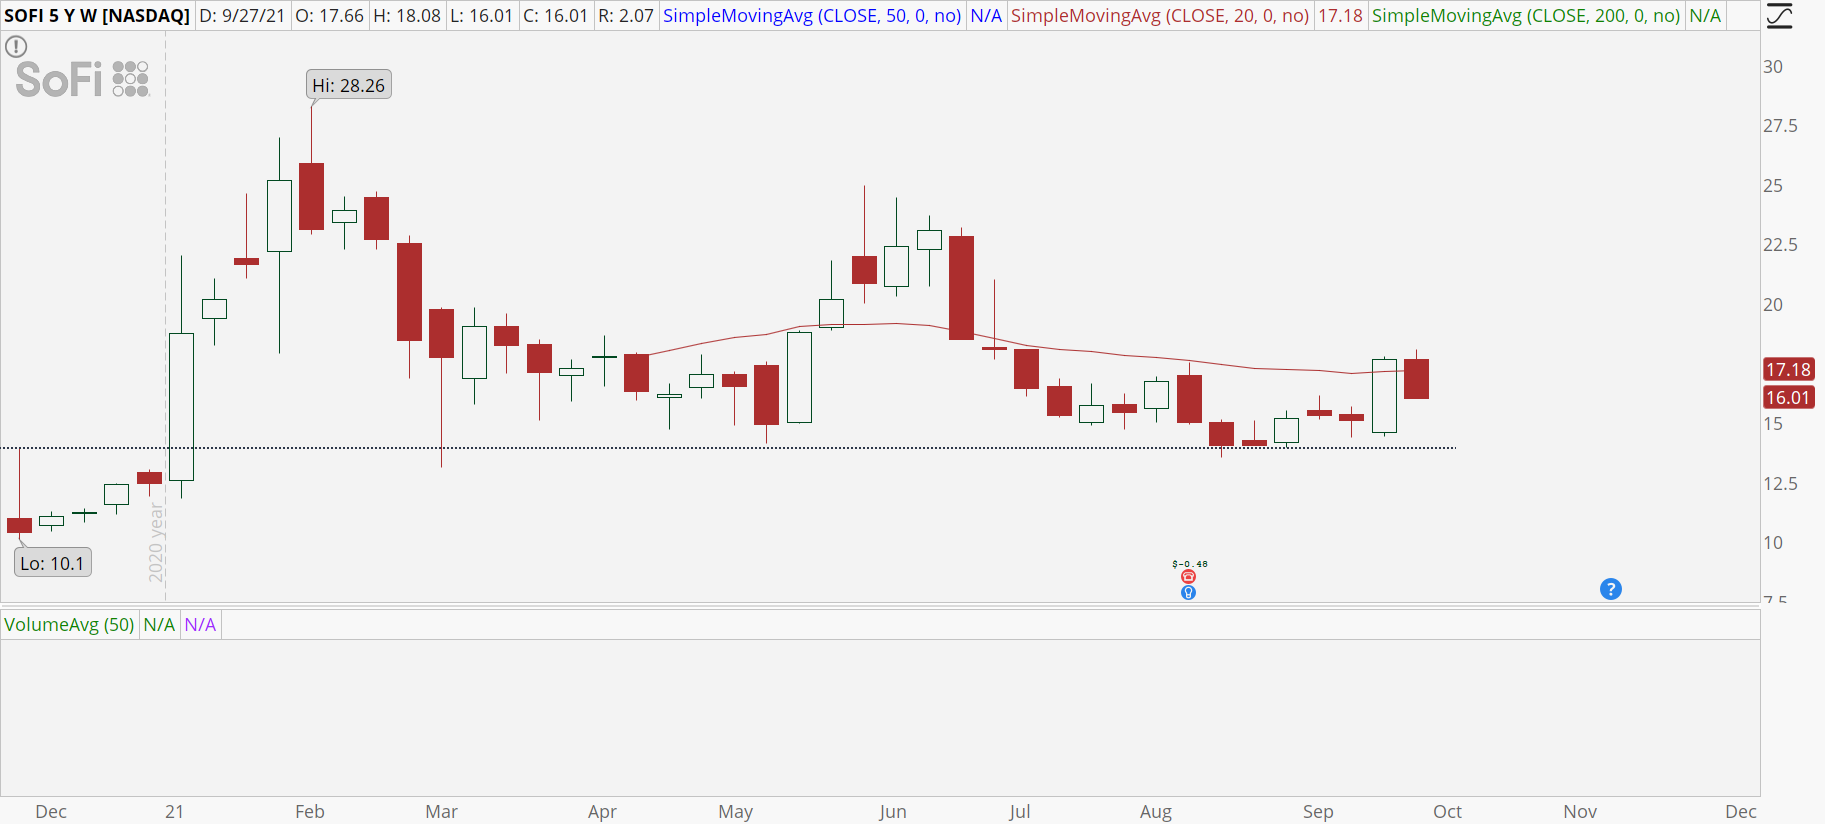Click the O: 17.66 open value
Viewport: 1825px width, 824px height.
click(x=329, y=16)
